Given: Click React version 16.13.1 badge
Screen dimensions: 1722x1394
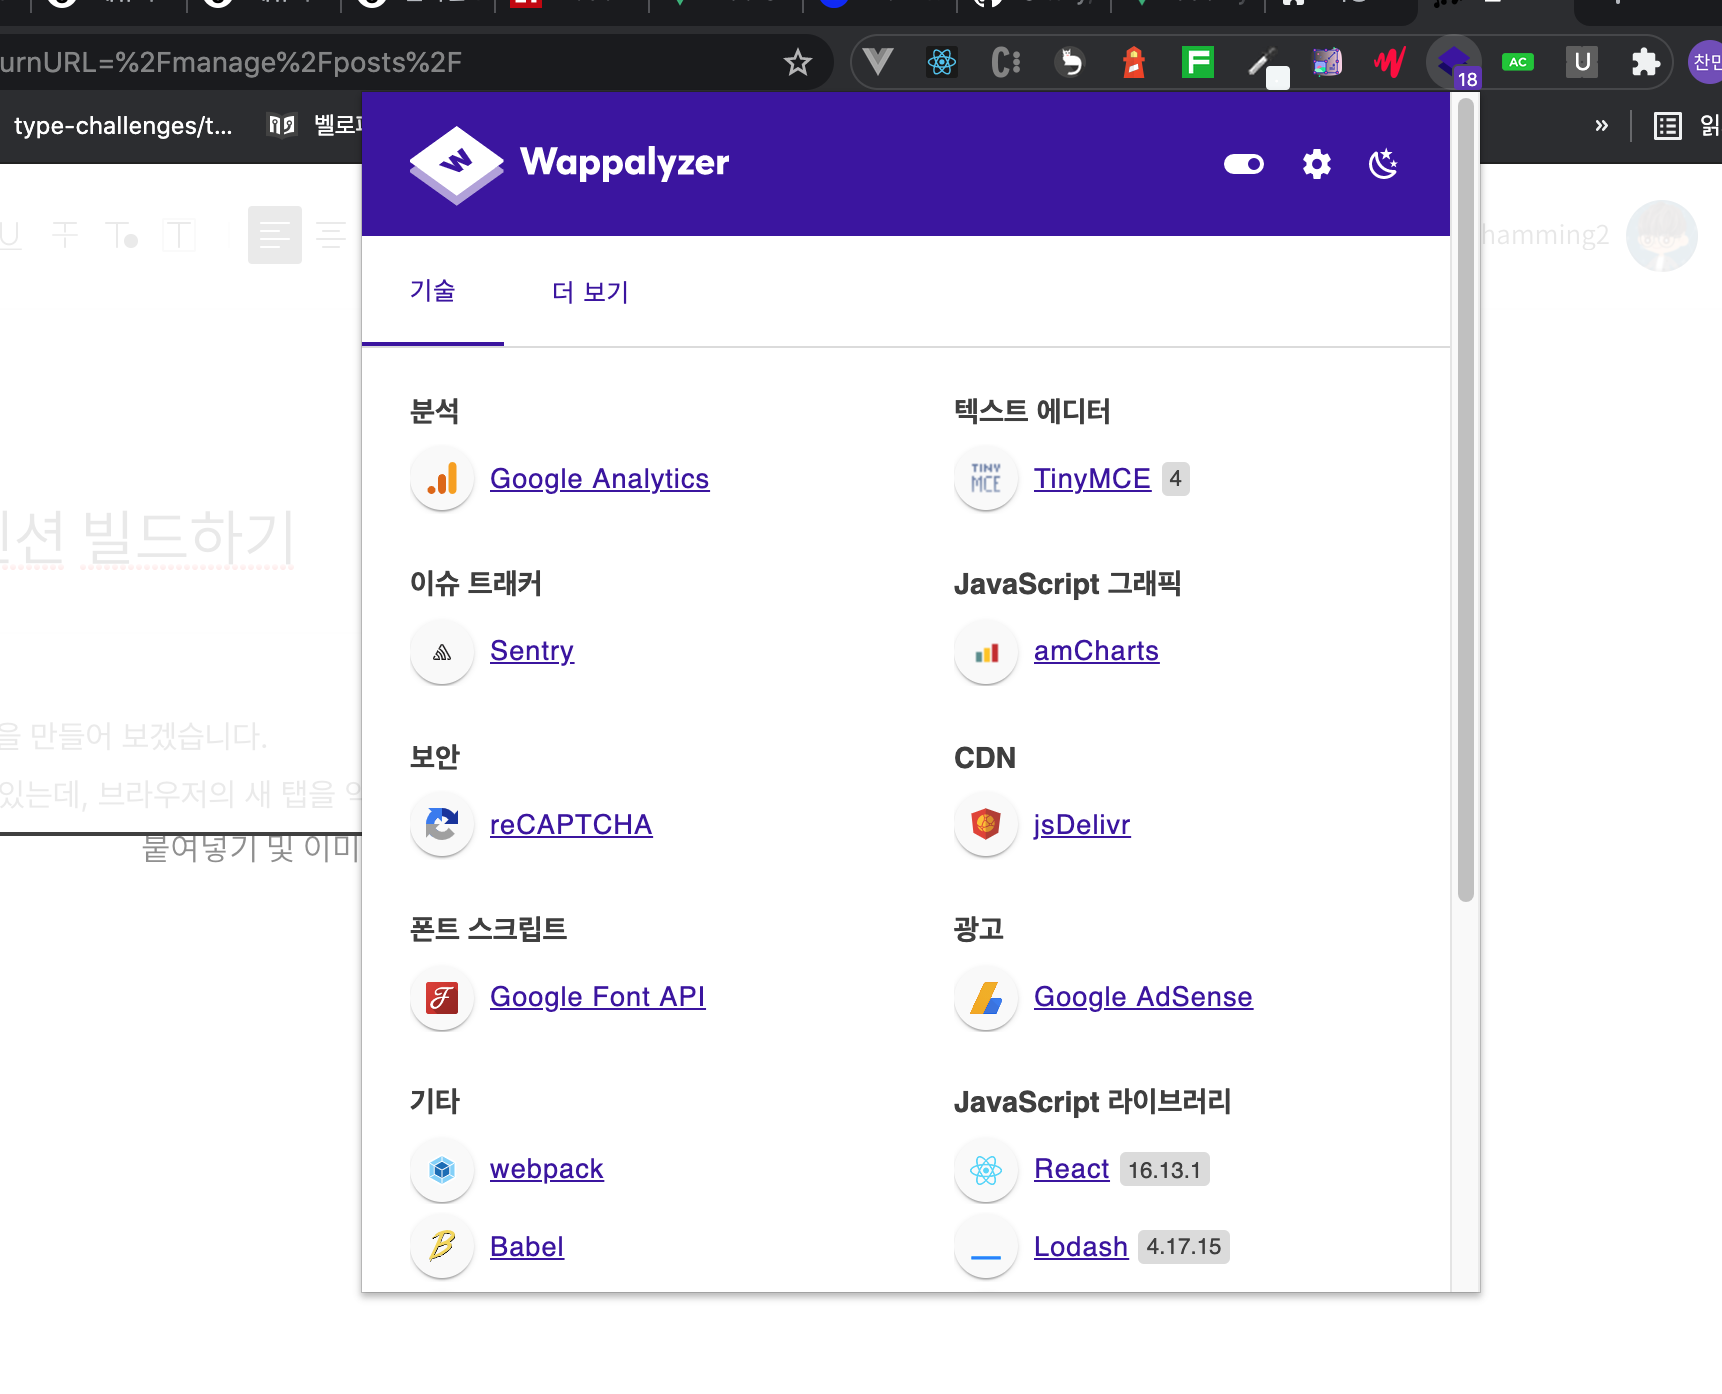Looking at the screenshot, I should [x=1165, y=1169].
